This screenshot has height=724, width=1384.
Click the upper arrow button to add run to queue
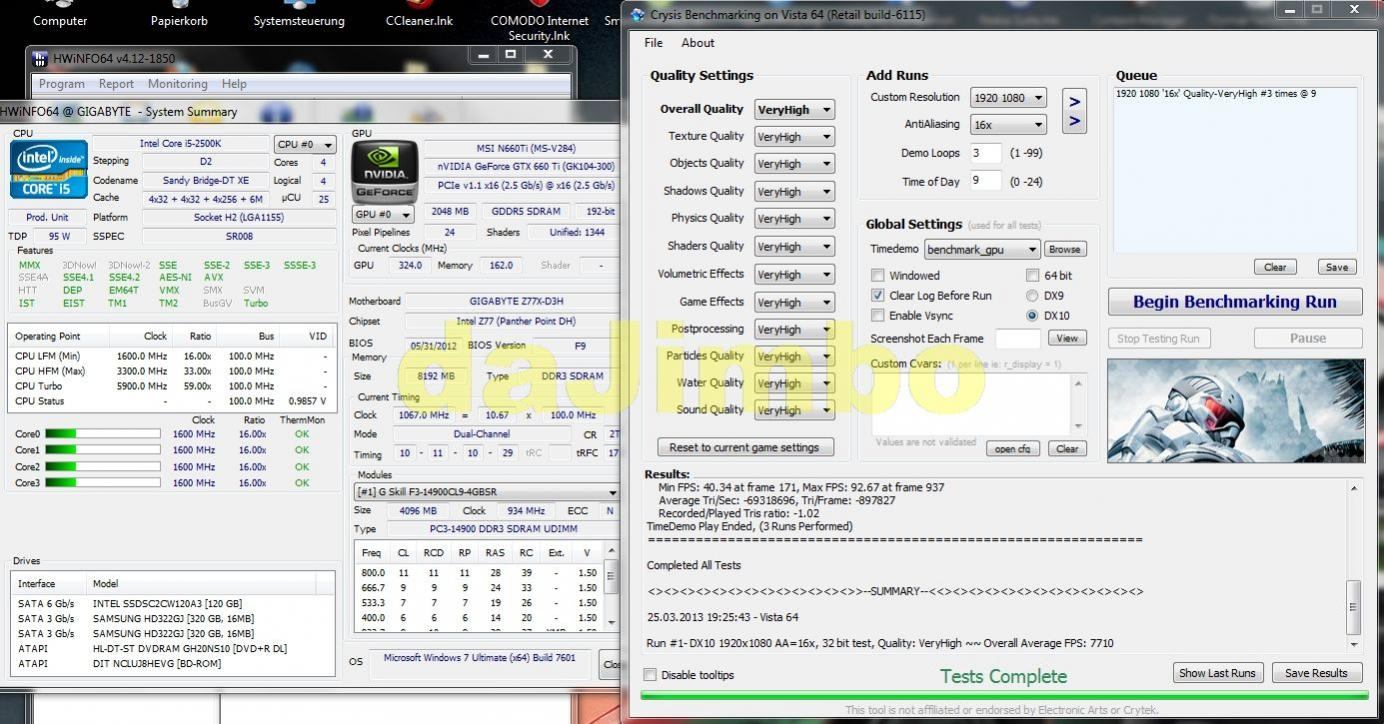pos(1074,101)
